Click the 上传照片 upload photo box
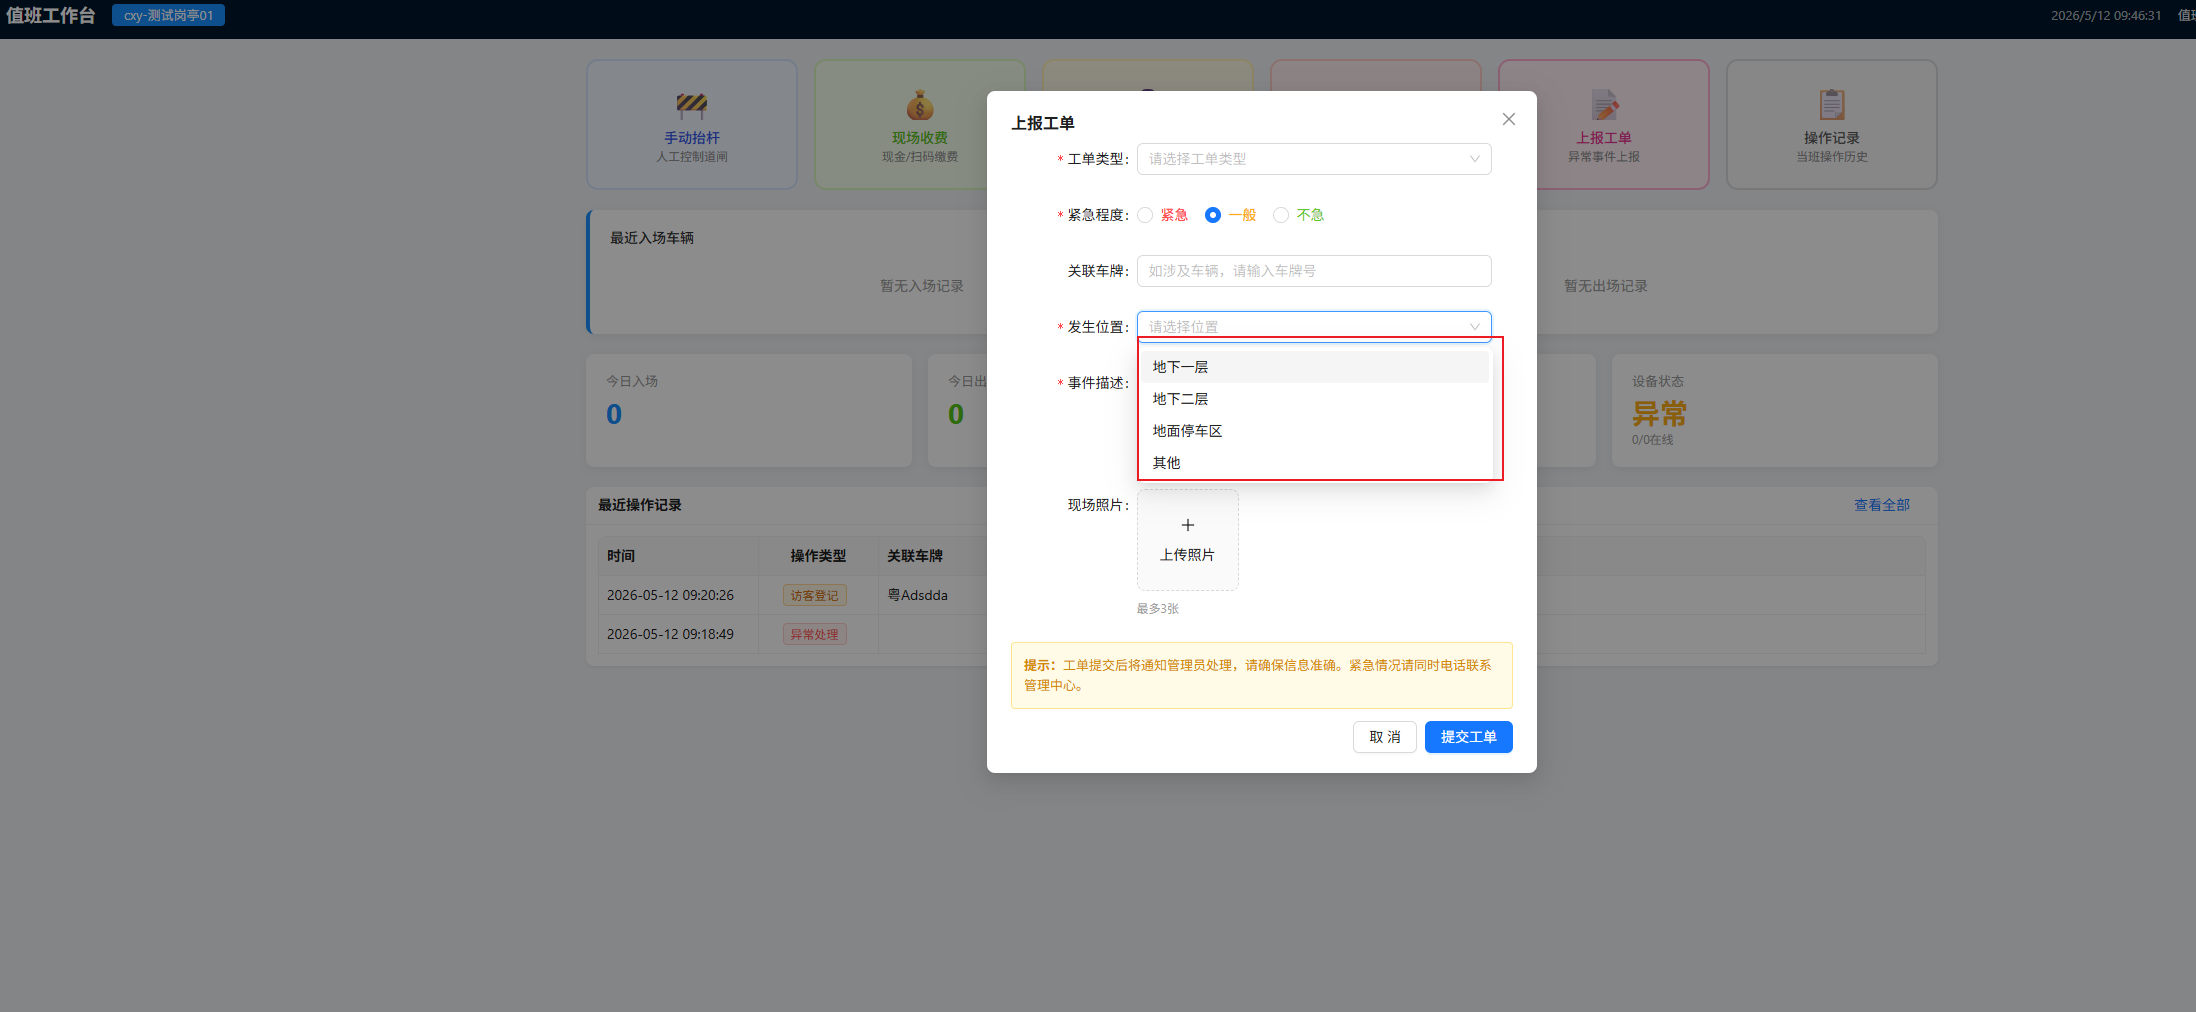Image resolution: width=2196 pixels, height=1012 pixels. pos(1188,540)
